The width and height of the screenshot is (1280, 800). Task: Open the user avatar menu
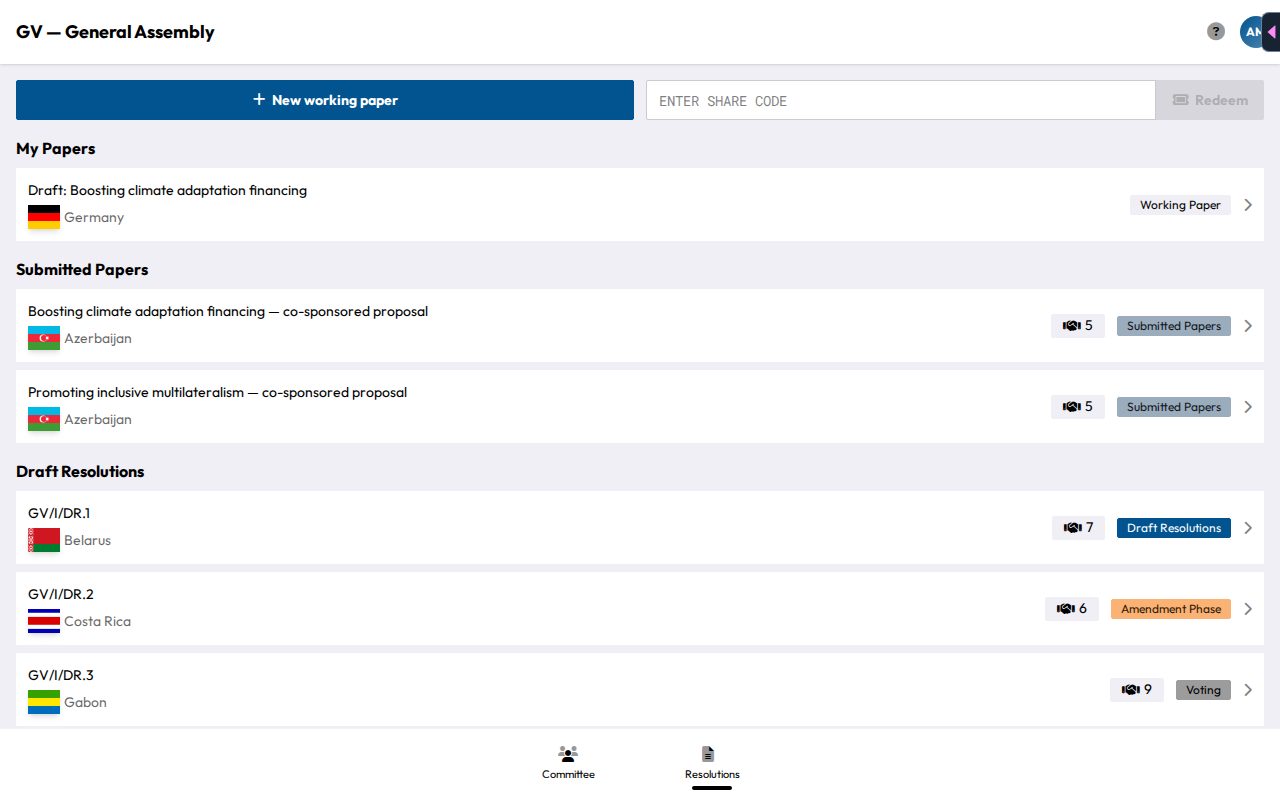pyautogui.click(x=1252, y=32)
